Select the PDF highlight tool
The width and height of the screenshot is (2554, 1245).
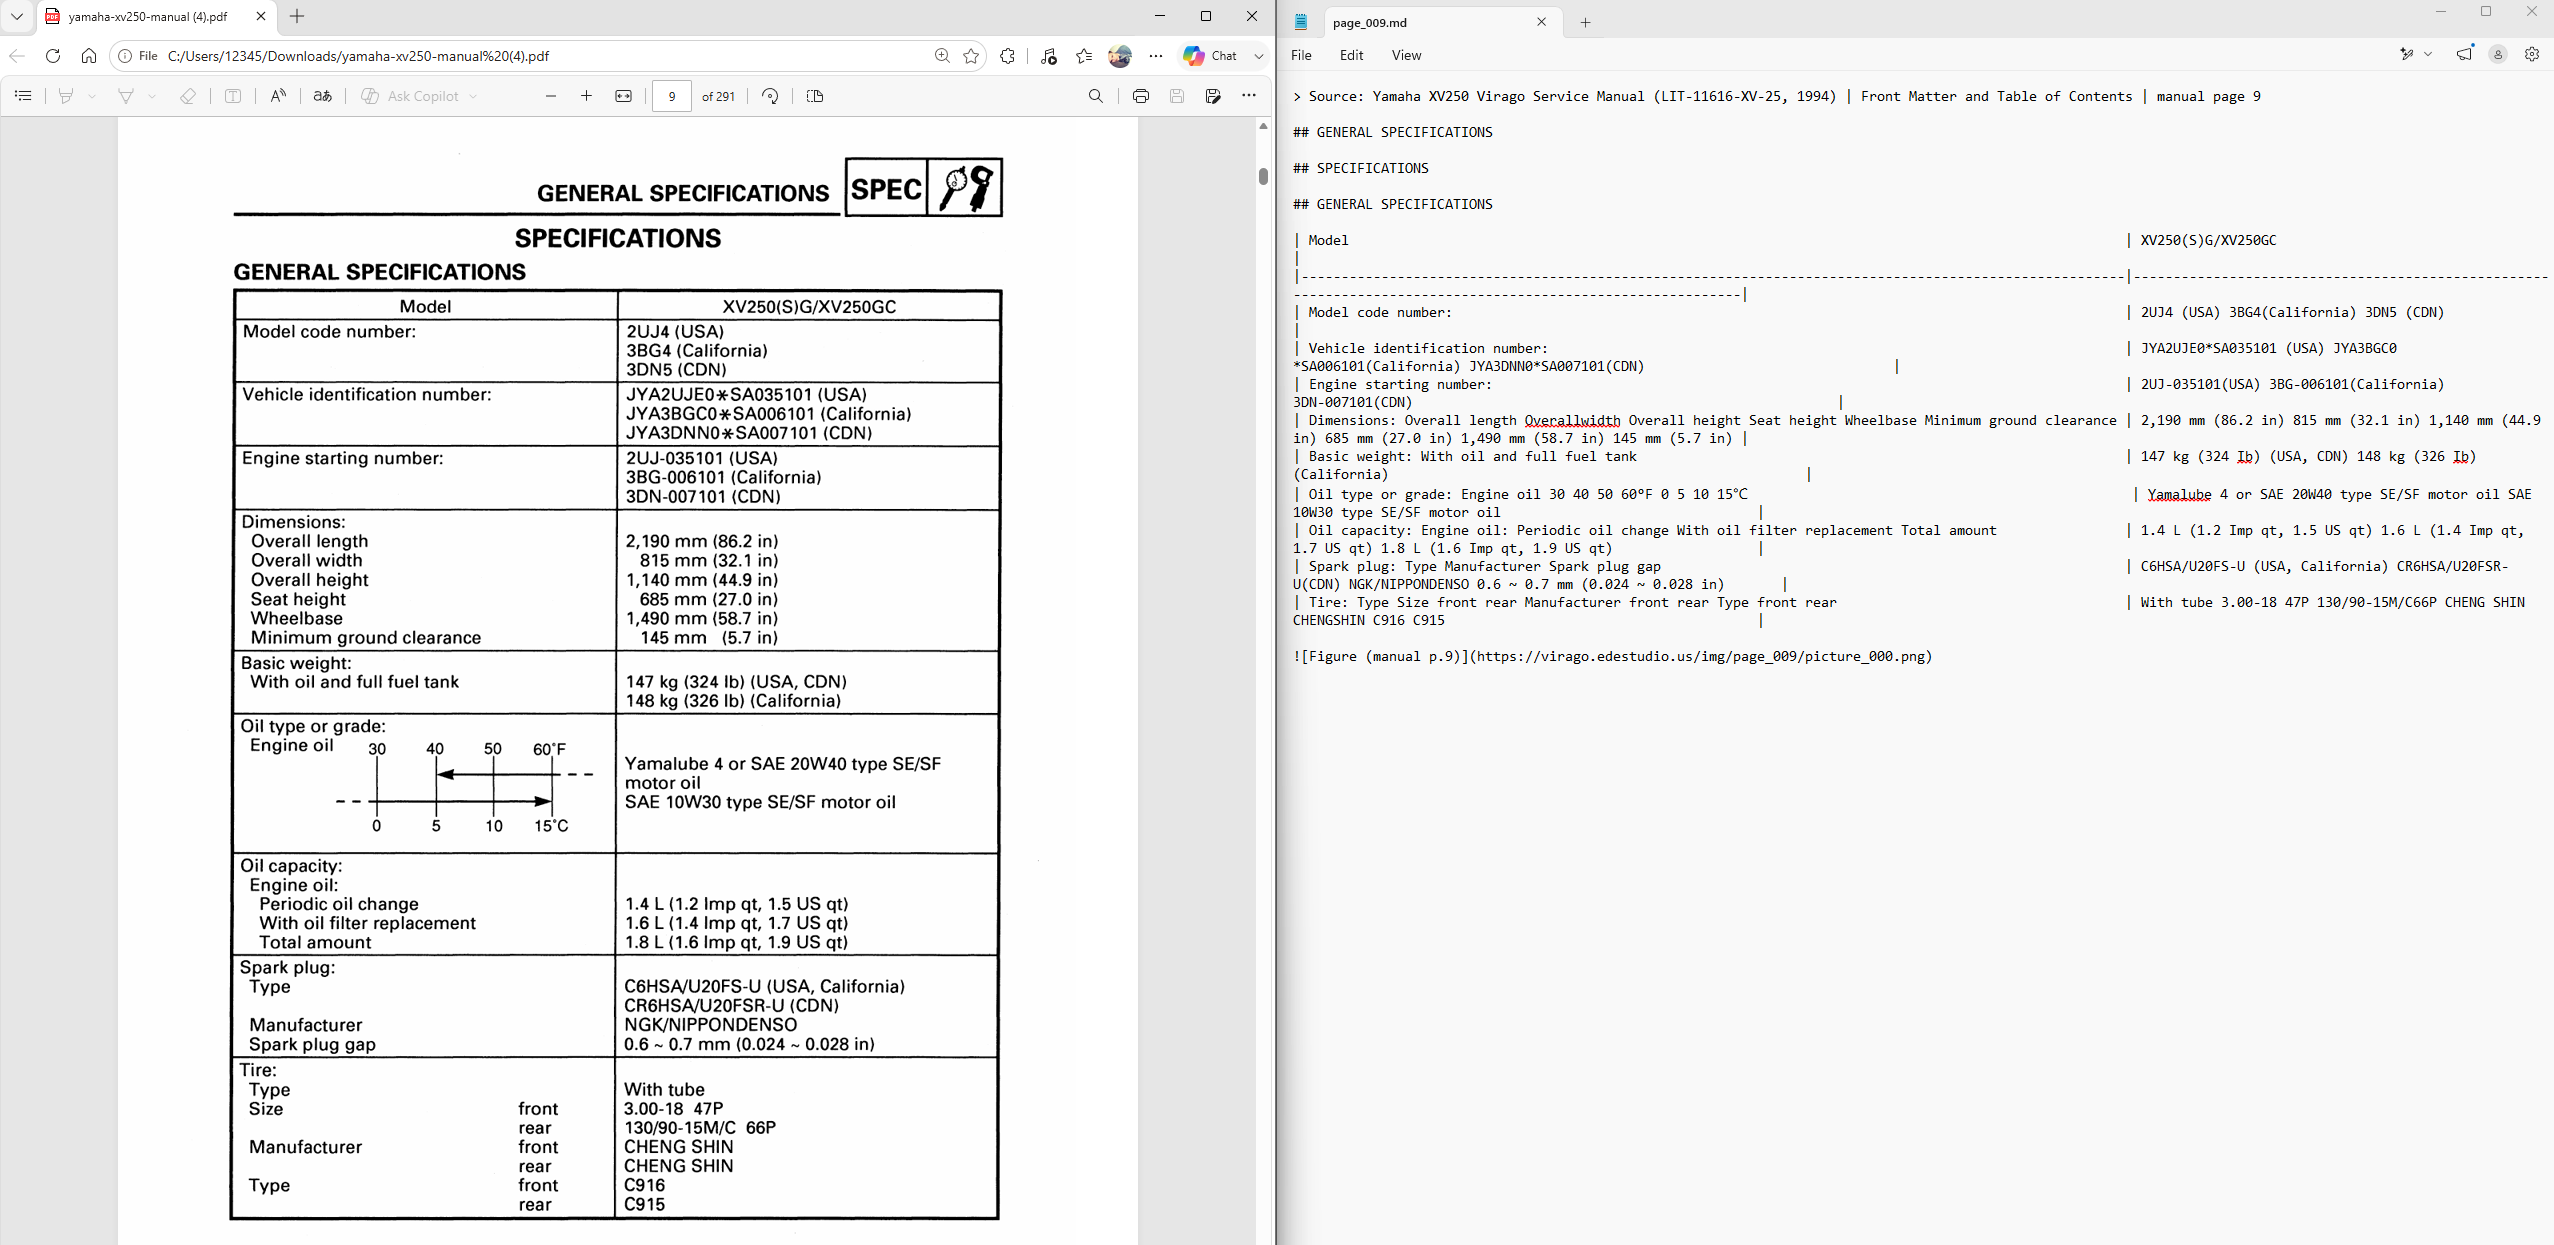coord(66,96)
